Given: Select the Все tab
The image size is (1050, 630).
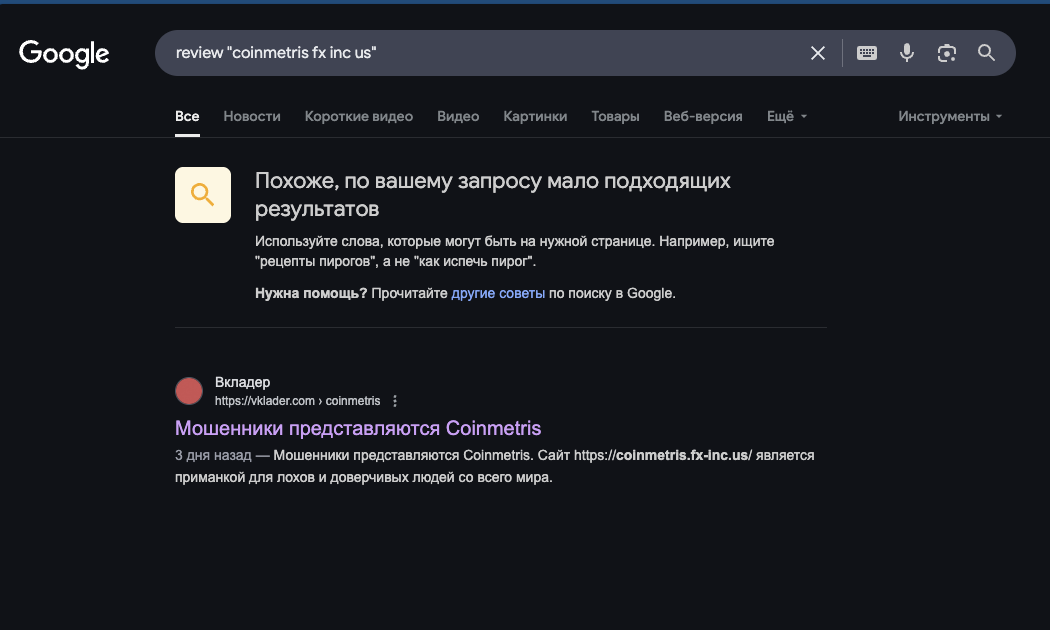Looking at the screenshot, I should [187, 116].
